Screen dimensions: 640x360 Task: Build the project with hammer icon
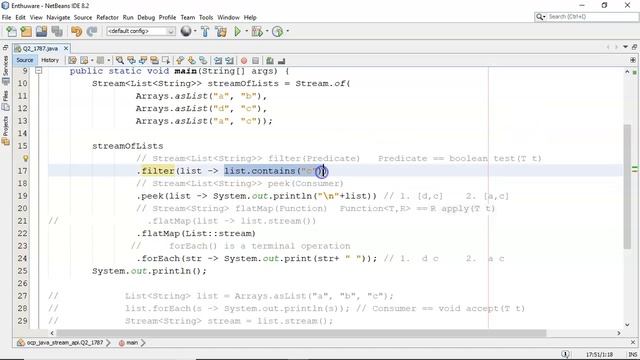pyautogui.click(x=205, y=31)
